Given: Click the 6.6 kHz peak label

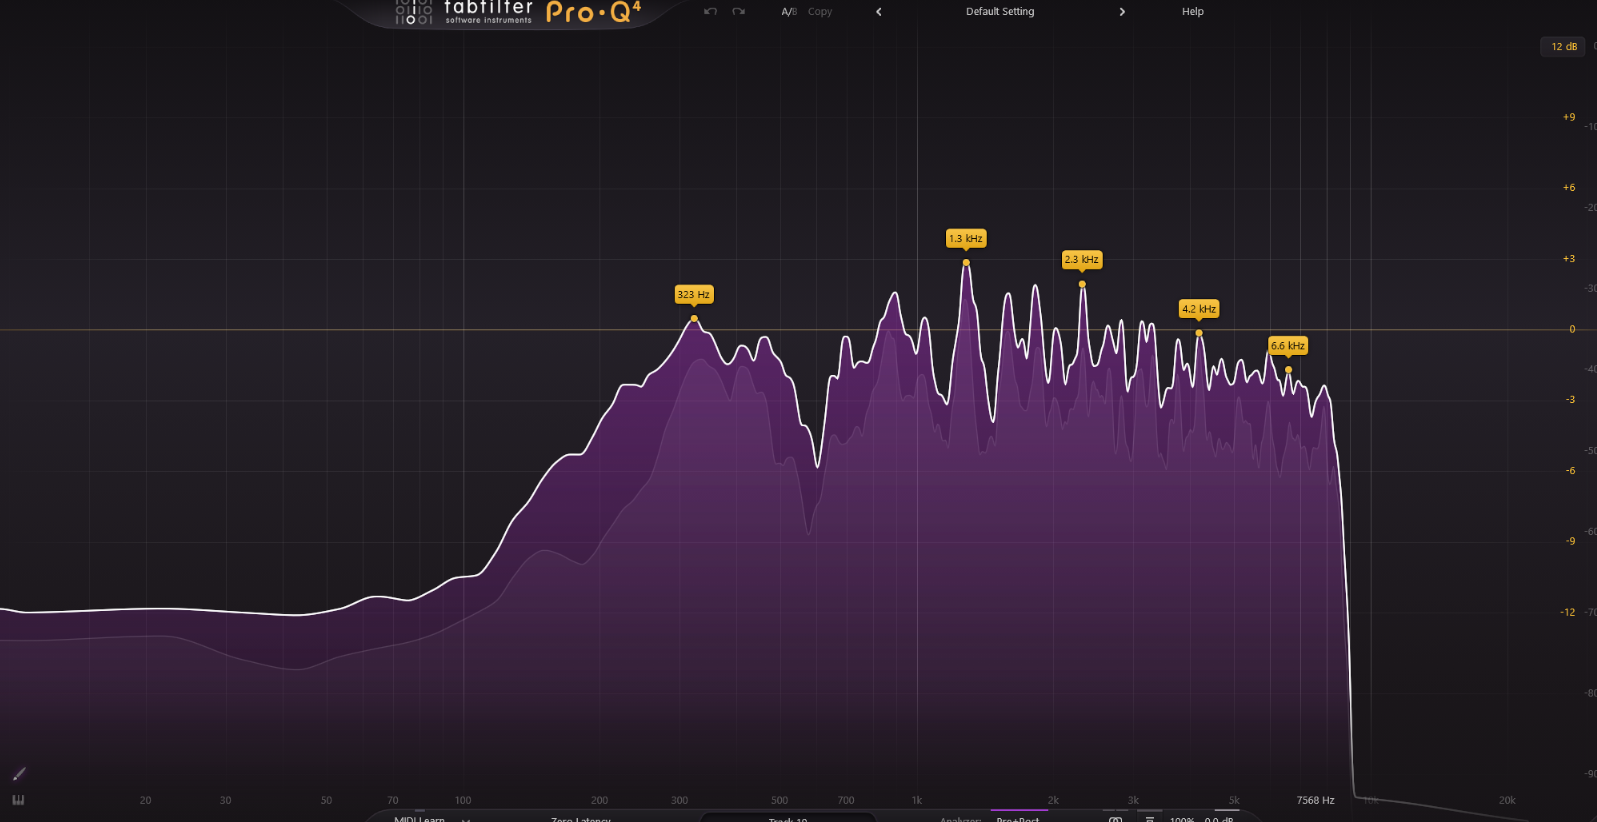Looking at the screenshot, I should (x=1288, y=346).
